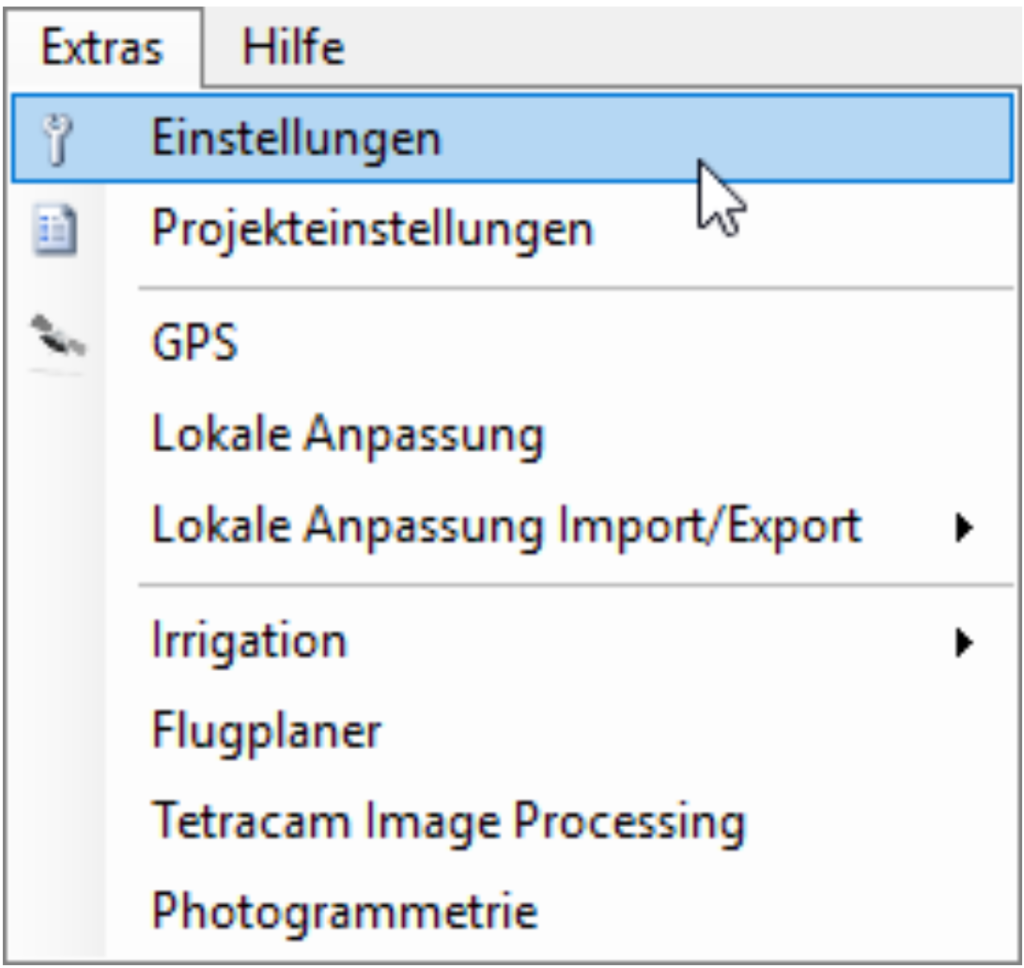Open Projekteinstellungen menu entry
This screenshot has height=968, width=1024.
pos(372,231)
